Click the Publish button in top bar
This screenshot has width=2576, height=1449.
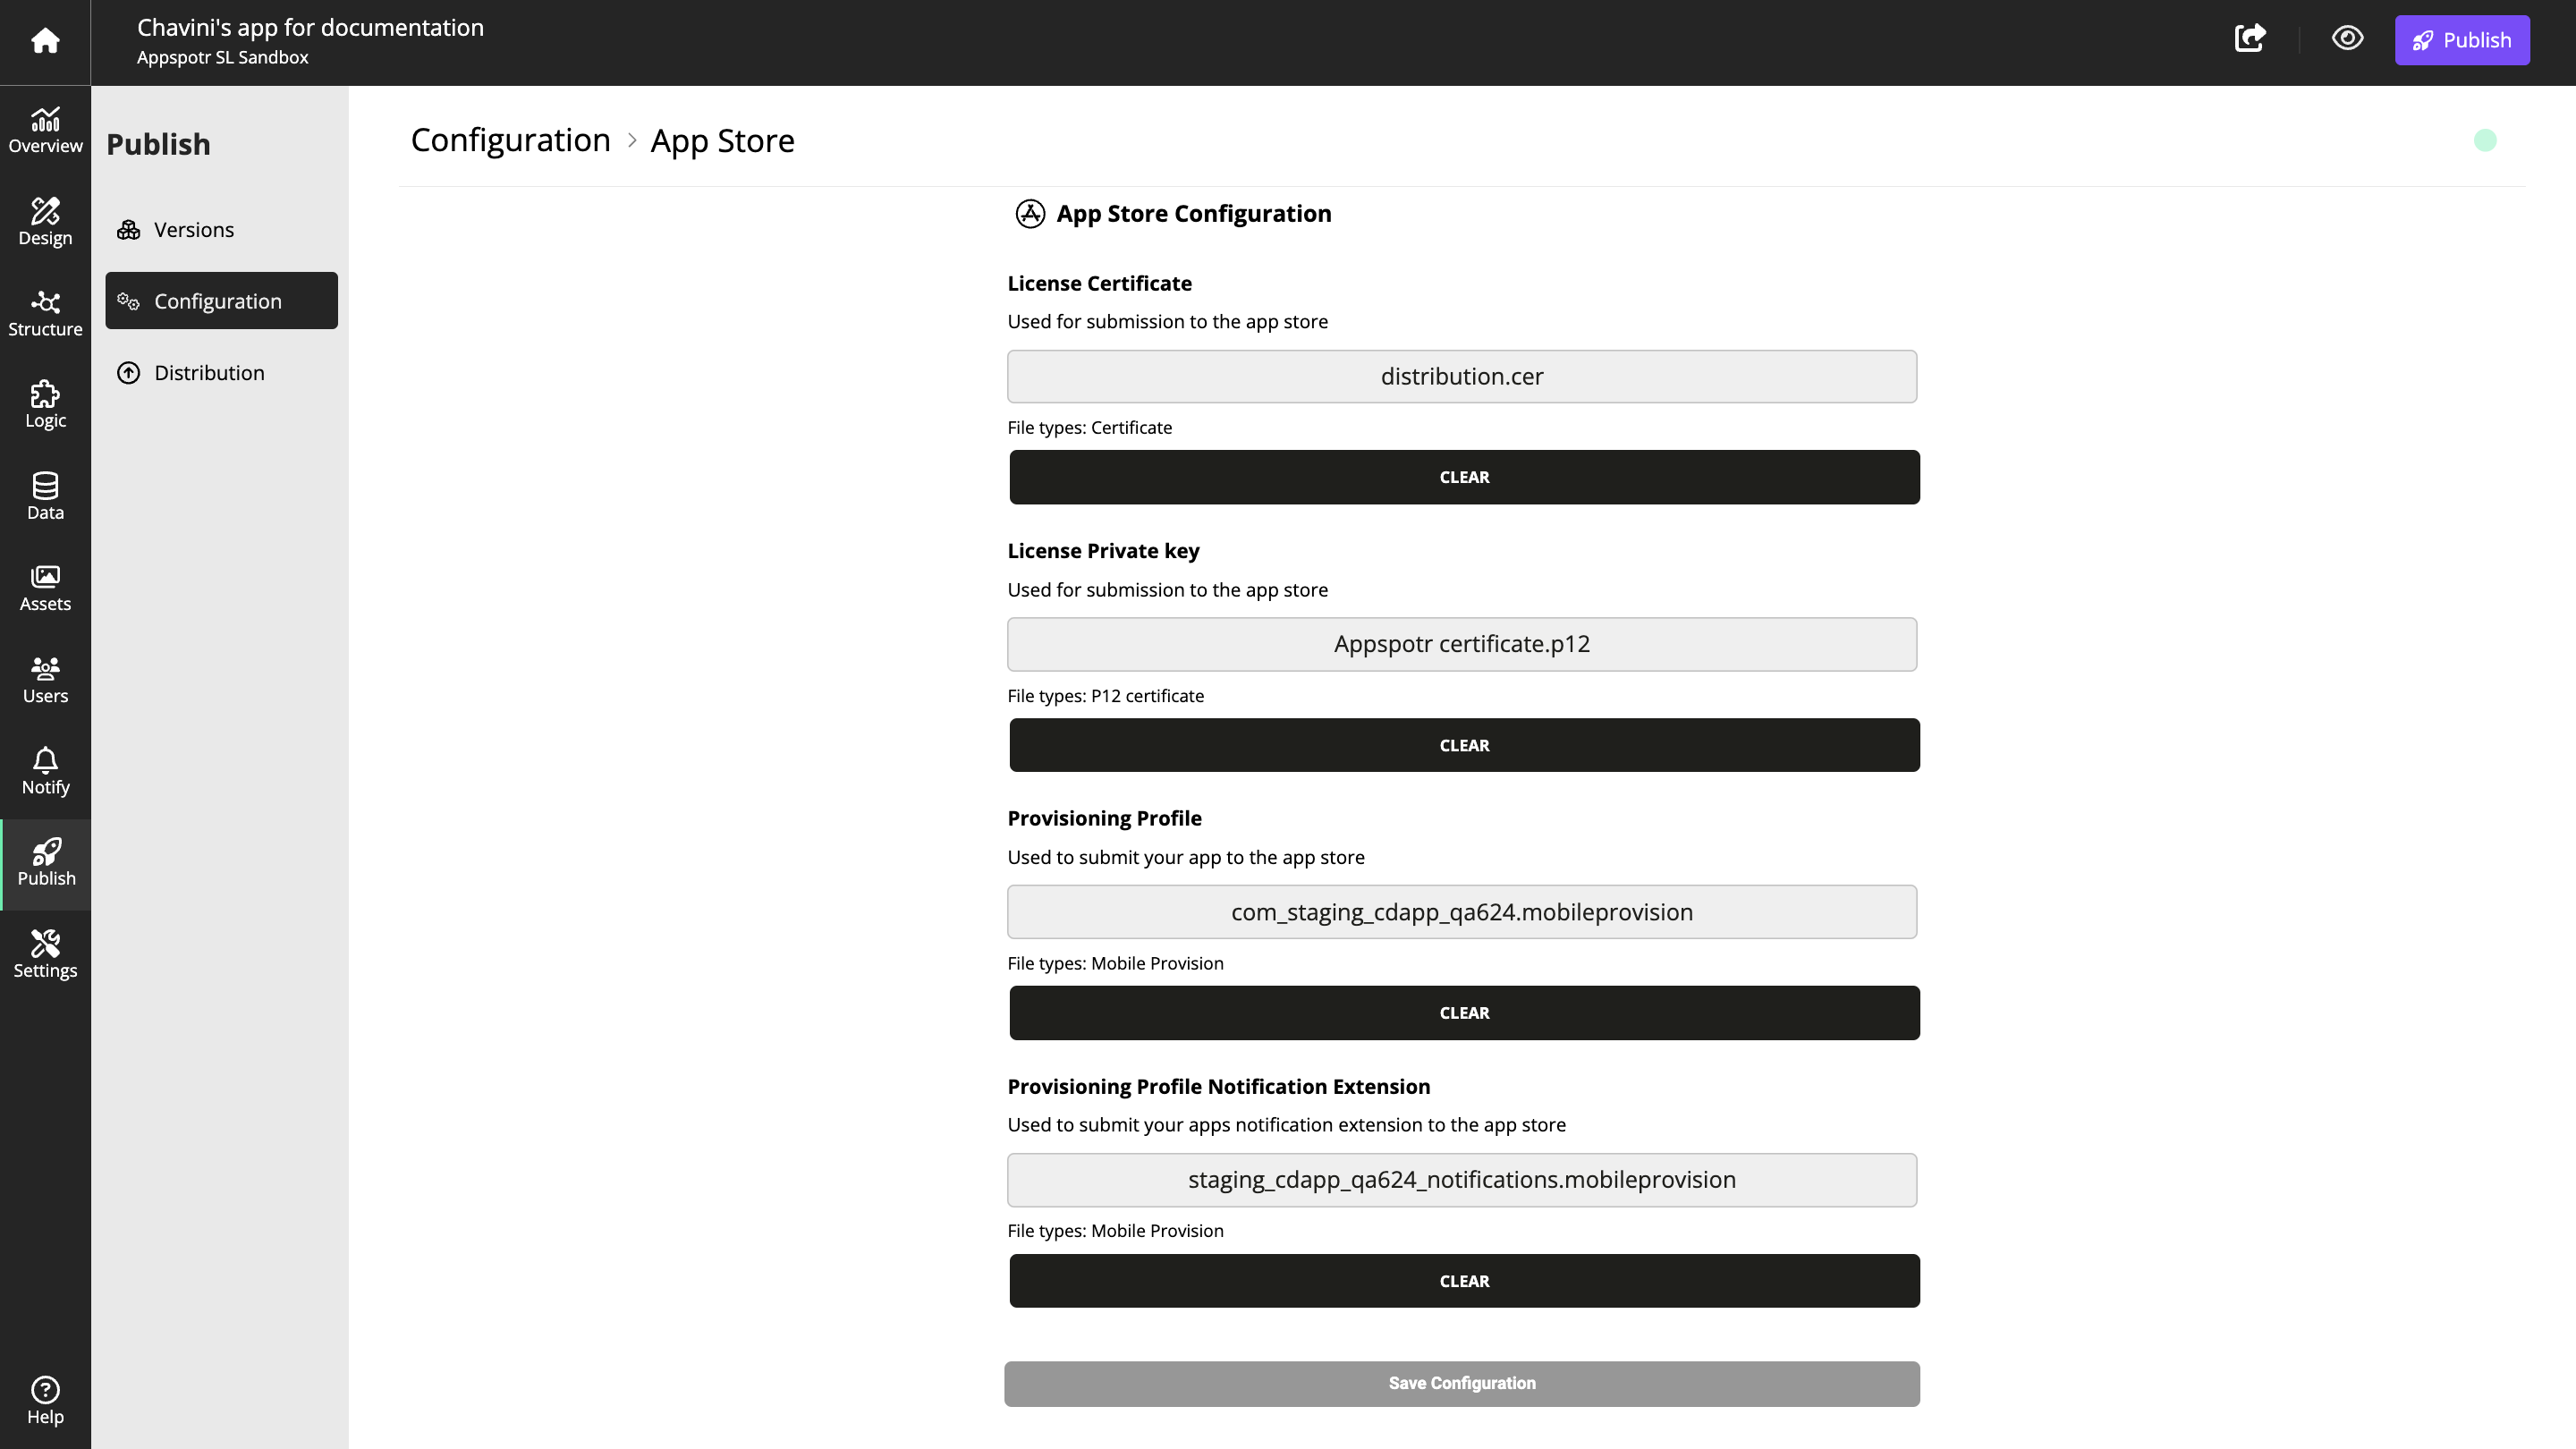point(2461,39)
